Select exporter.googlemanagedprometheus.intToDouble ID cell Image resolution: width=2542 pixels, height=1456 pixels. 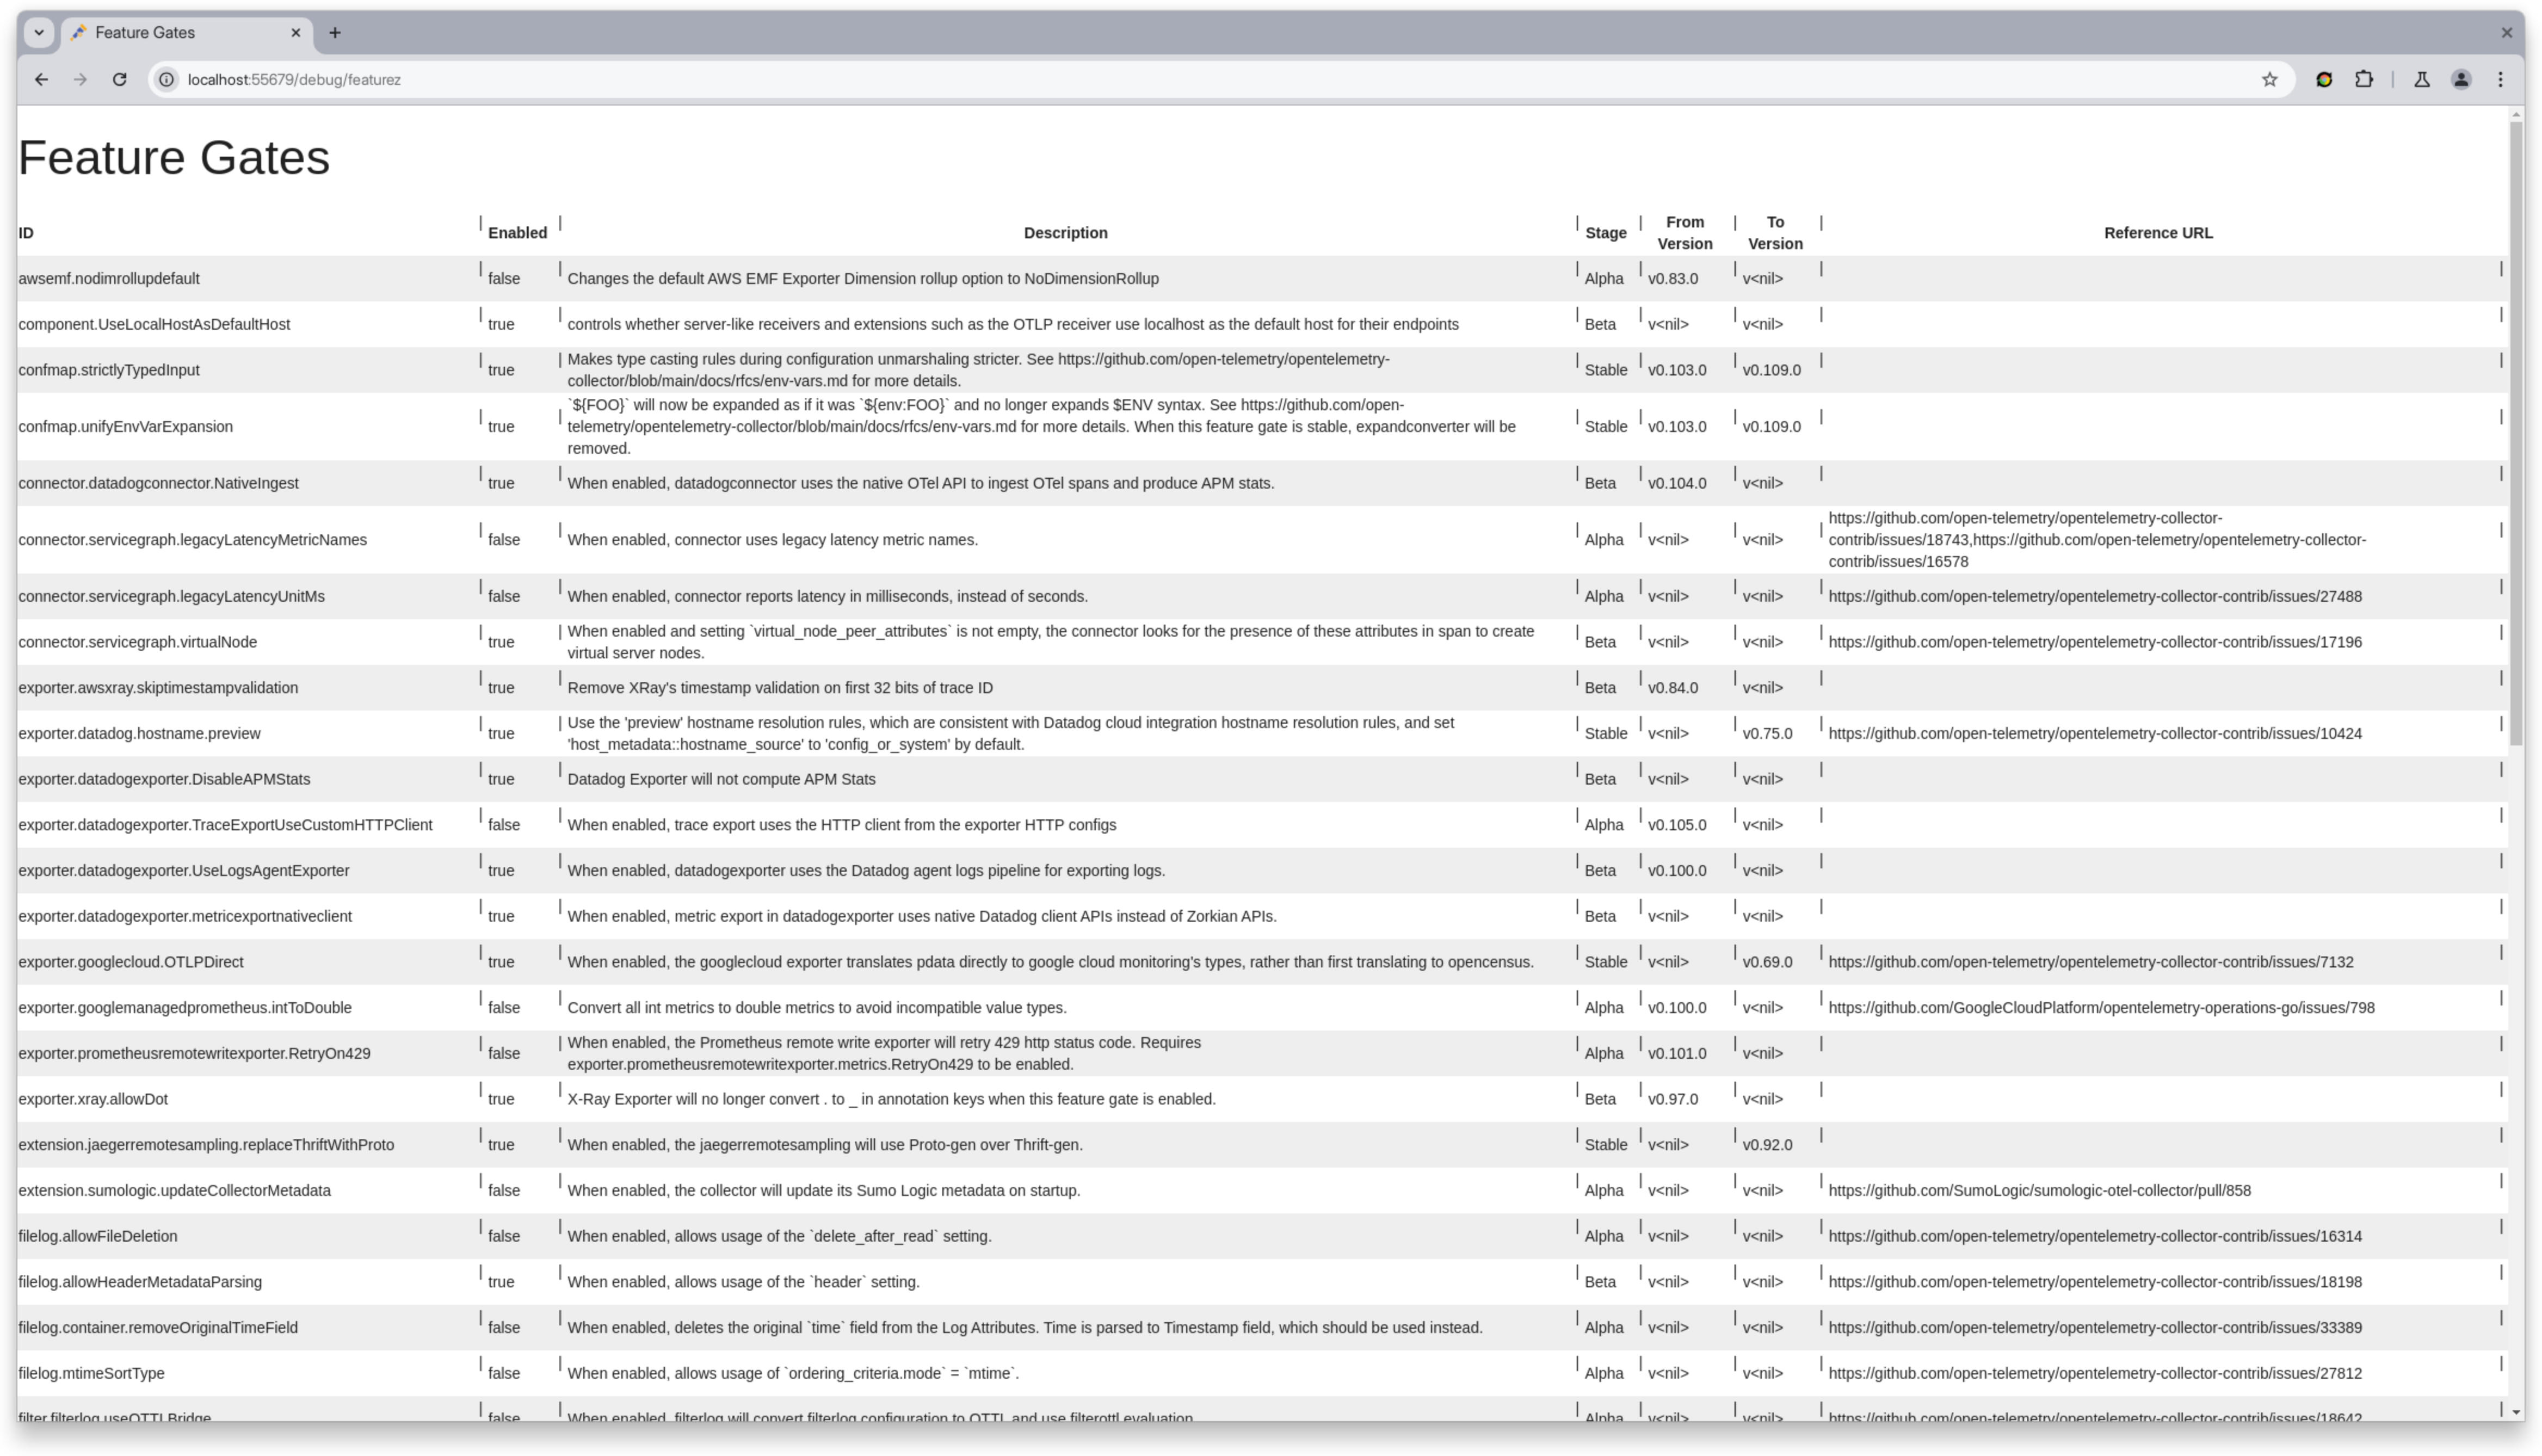[x=185, y=1008]
